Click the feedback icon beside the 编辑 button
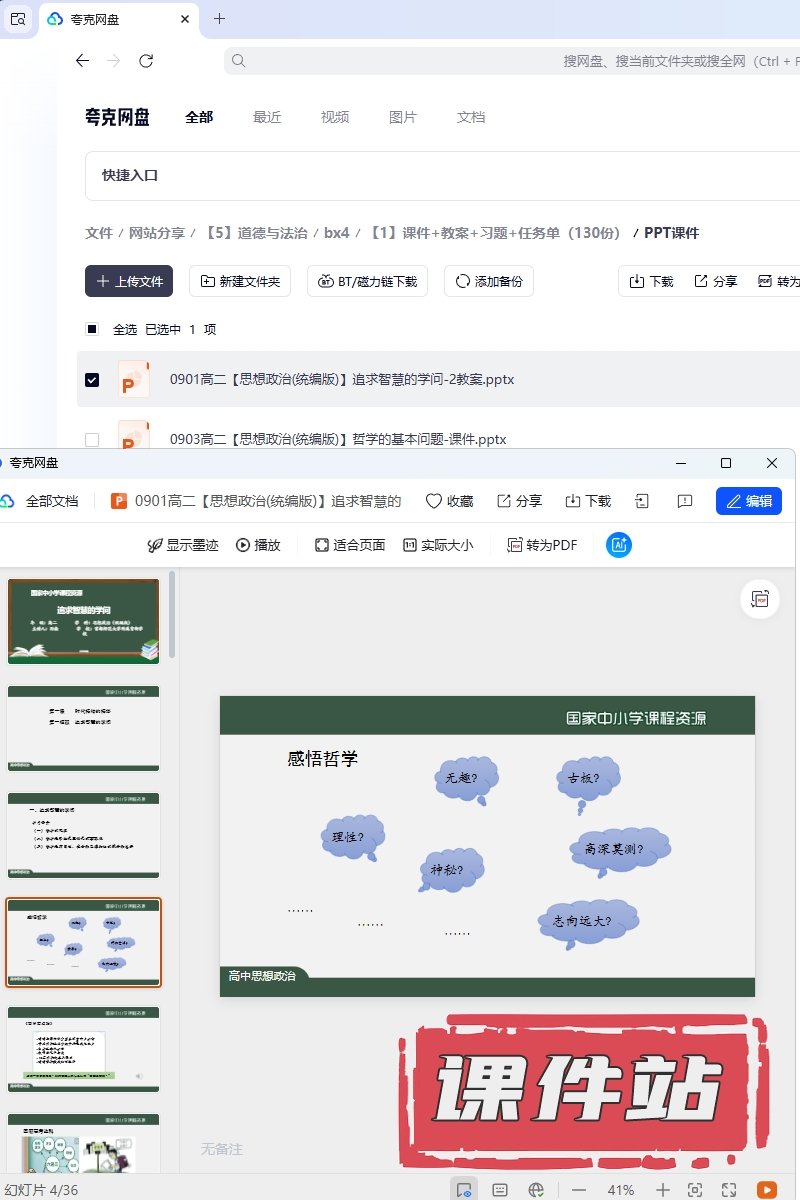The image size is (800, 1200). coord(685,501)
